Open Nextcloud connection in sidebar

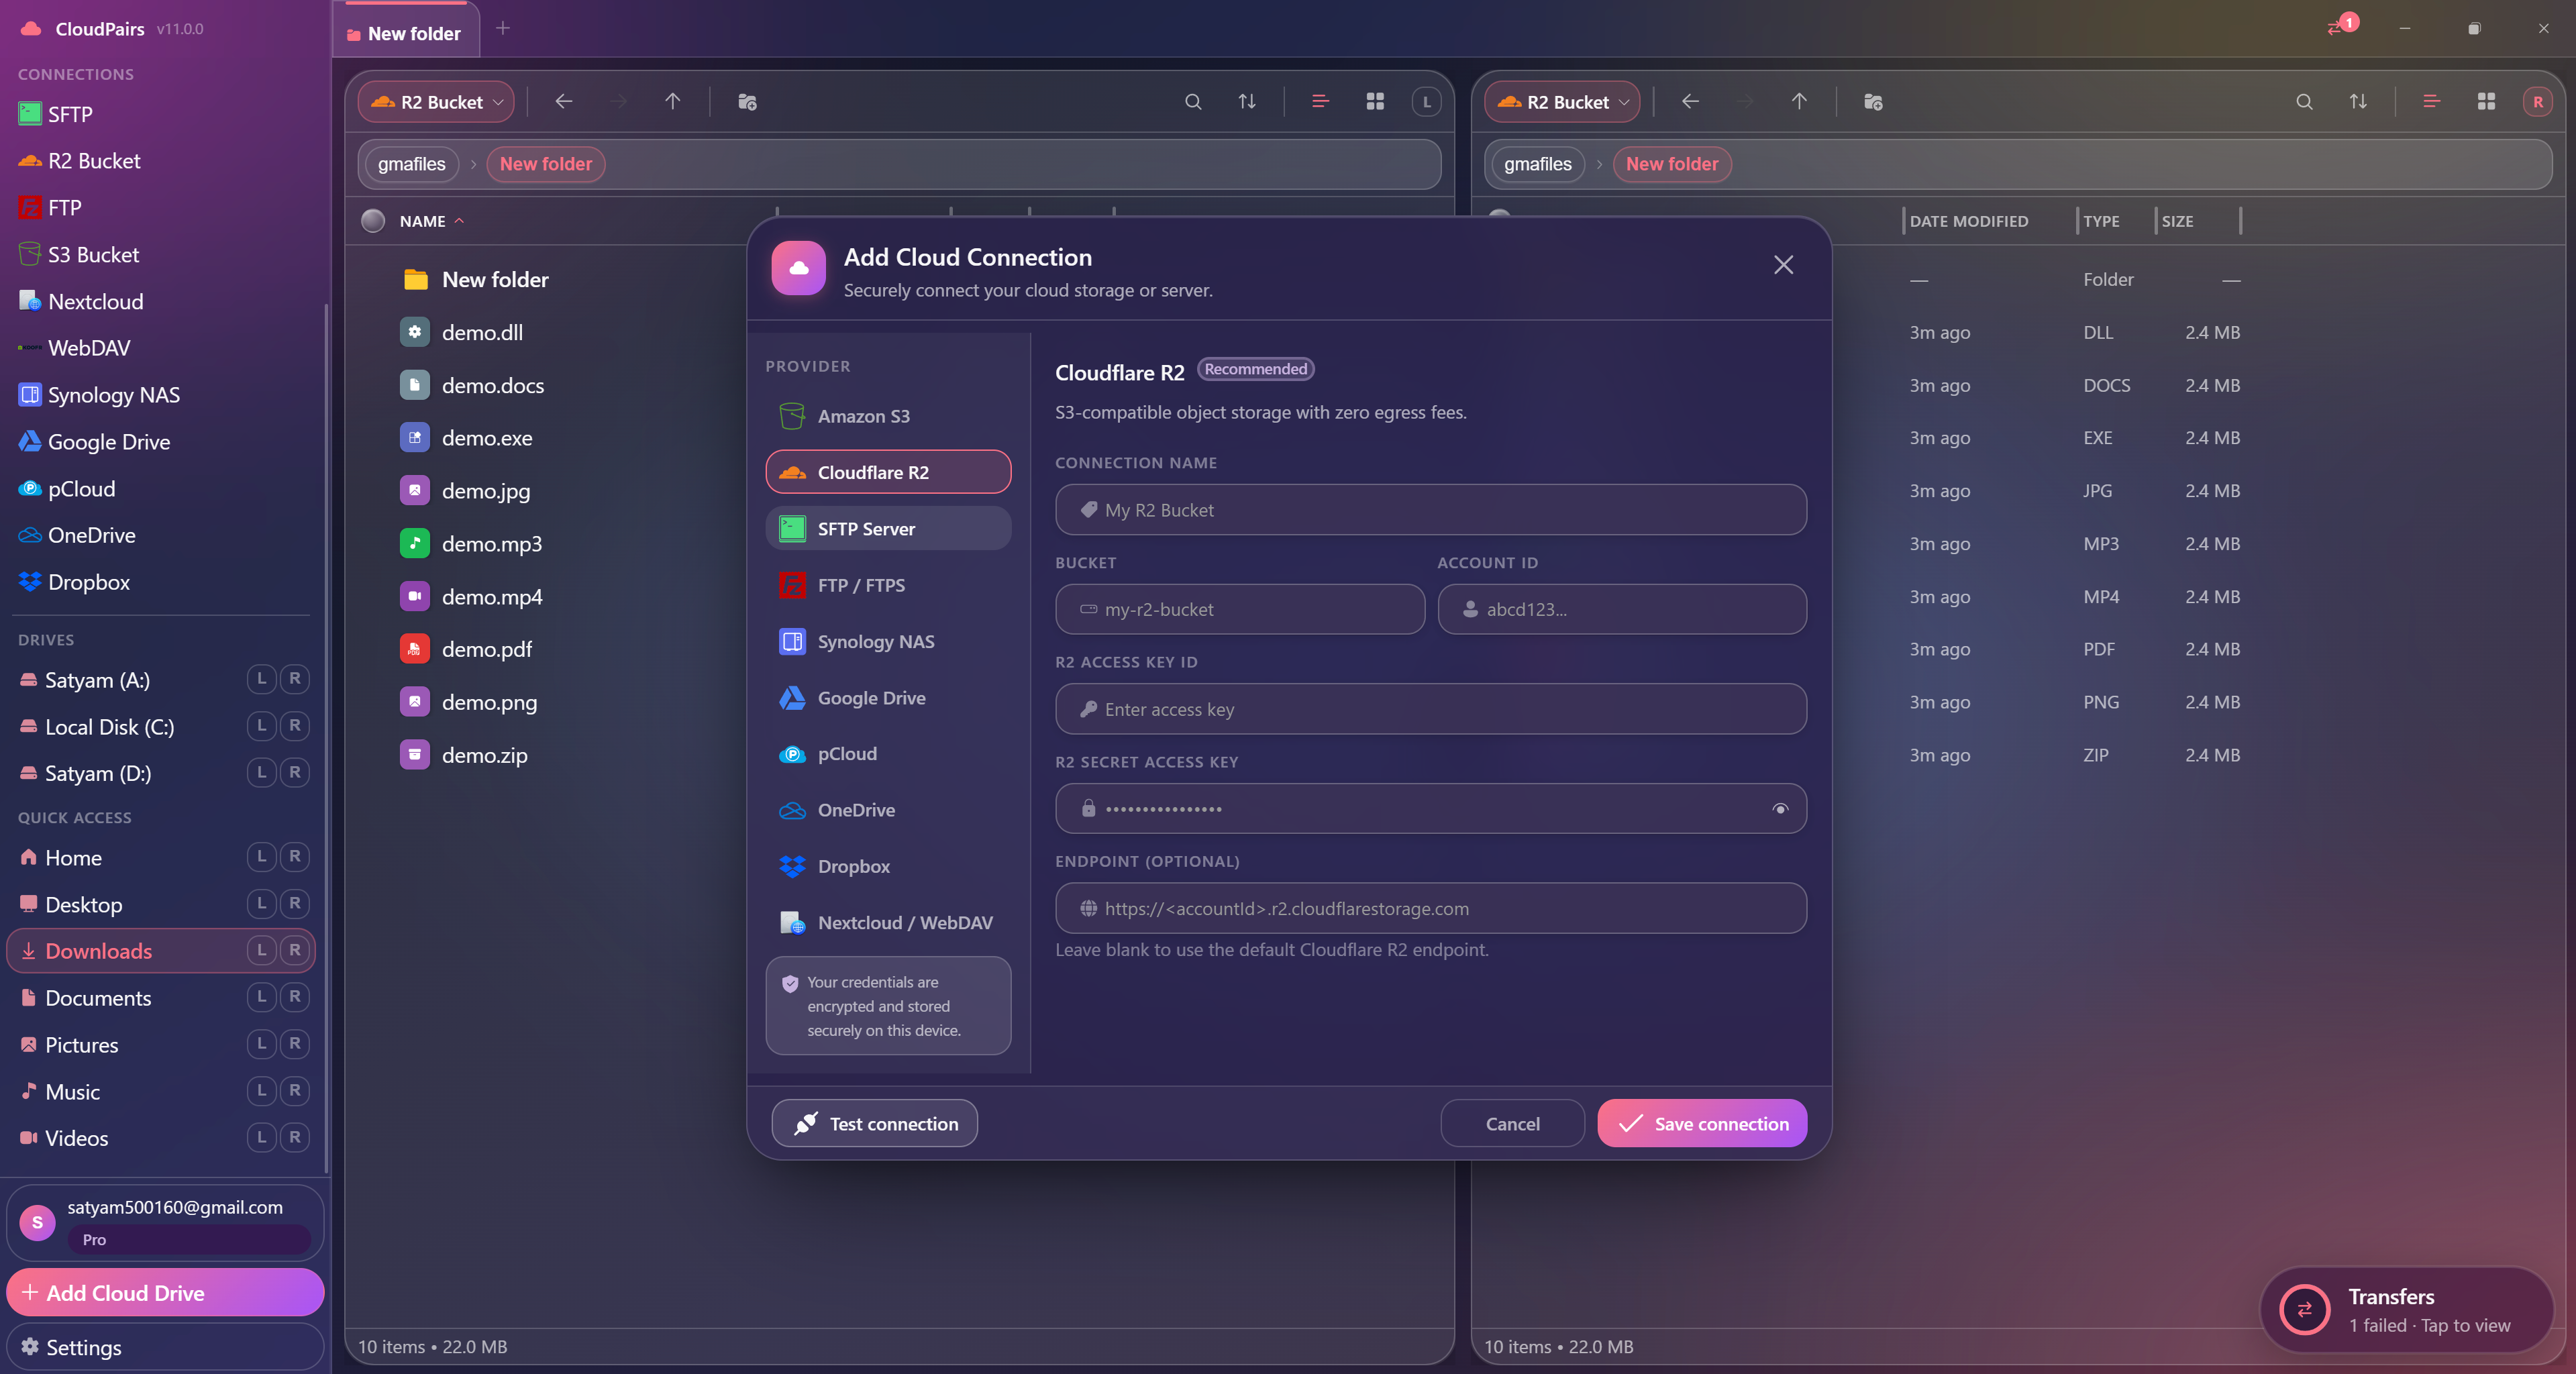pyautogui.click(x=160, y=302)
